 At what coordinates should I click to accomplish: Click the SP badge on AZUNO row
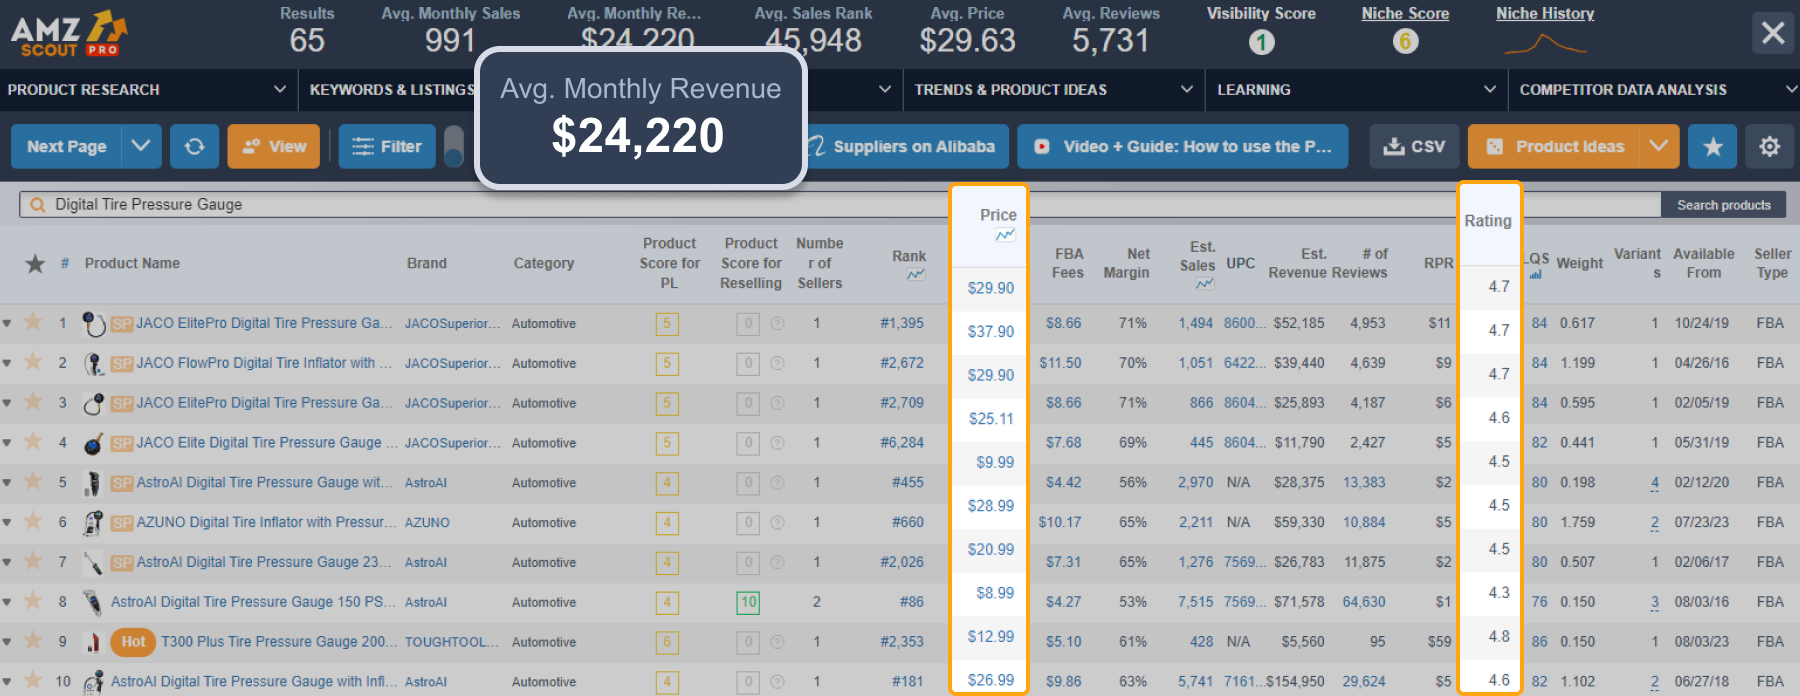click(122, 523)
